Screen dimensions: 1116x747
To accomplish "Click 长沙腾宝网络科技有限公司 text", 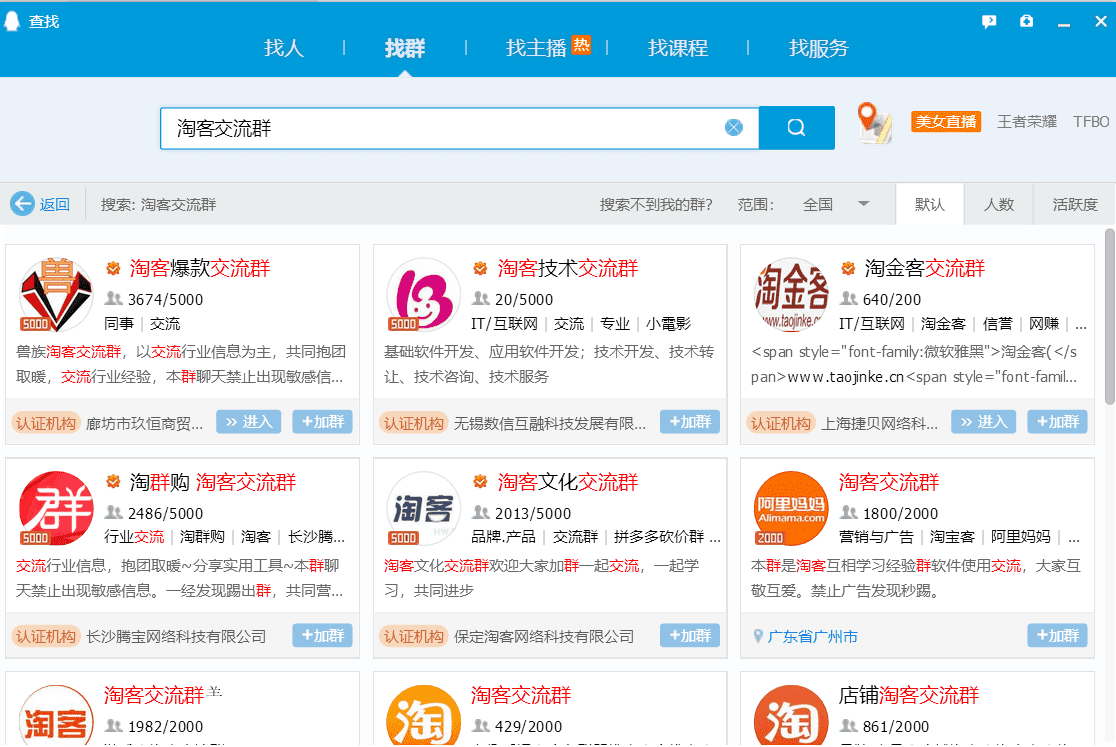I will pos(176,637).
